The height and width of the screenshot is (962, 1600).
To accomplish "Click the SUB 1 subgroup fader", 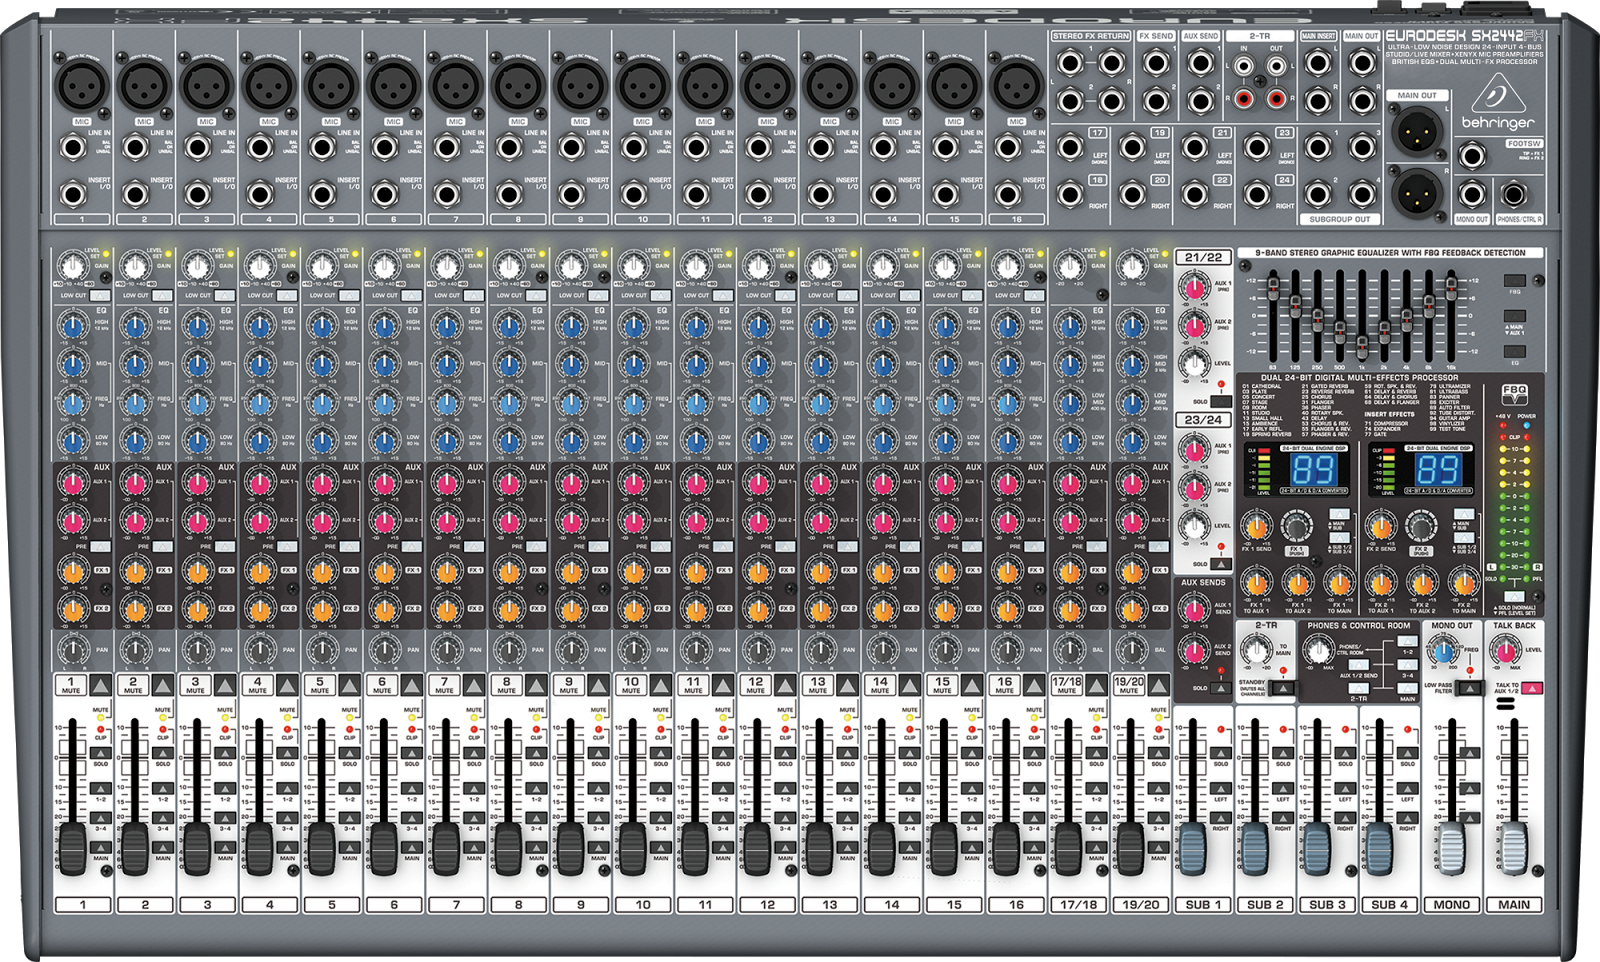I will click(1192, 849).
